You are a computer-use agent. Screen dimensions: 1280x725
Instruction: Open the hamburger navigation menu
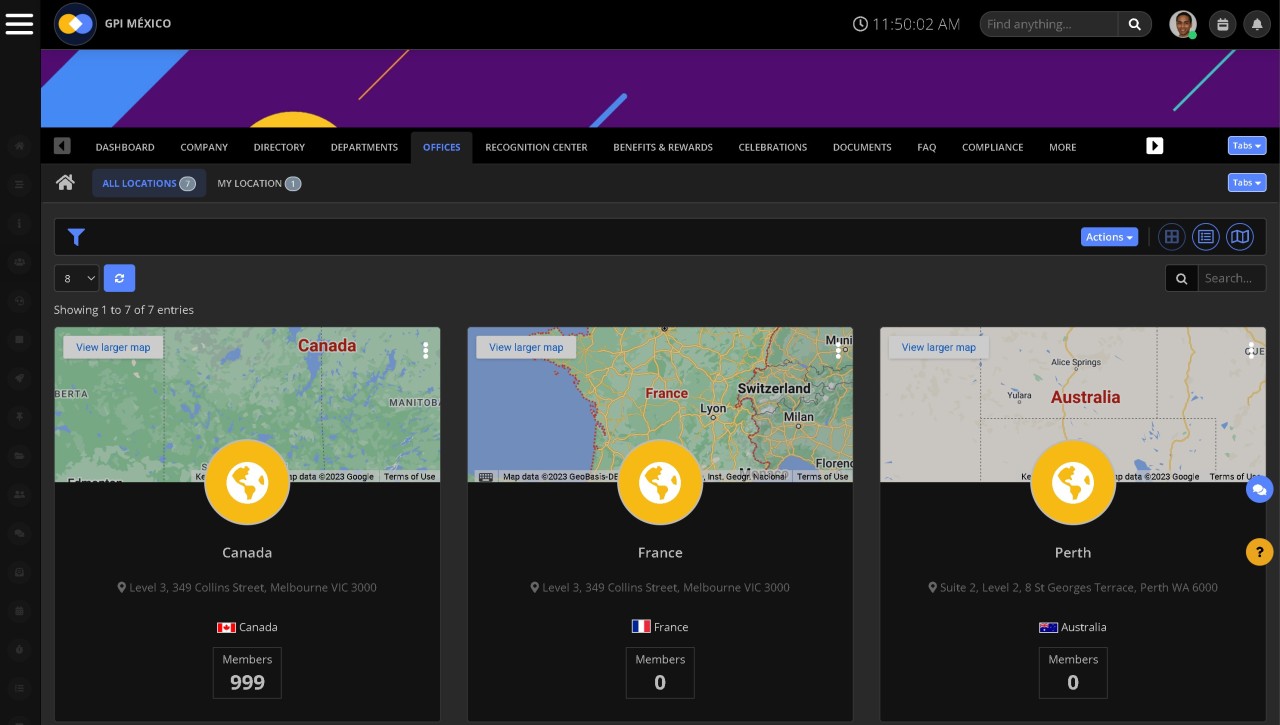click(19, 24)
